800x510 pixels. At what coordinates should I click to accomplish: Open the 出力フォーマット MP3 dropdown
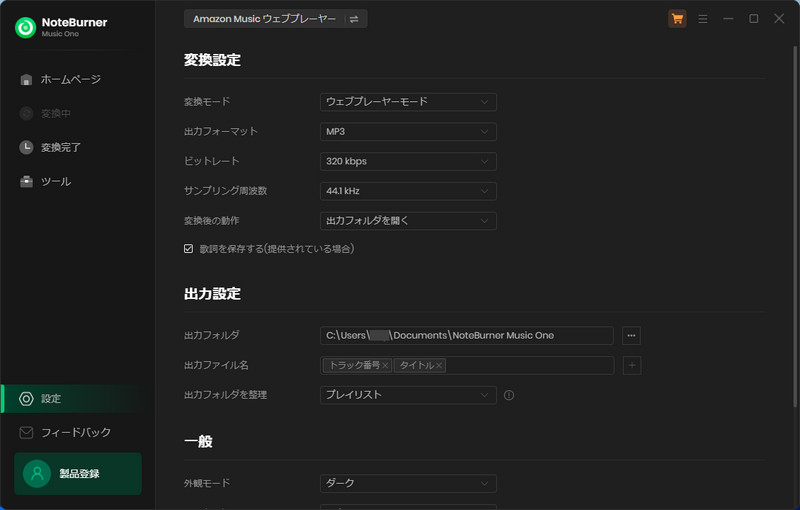coord(408,132)
